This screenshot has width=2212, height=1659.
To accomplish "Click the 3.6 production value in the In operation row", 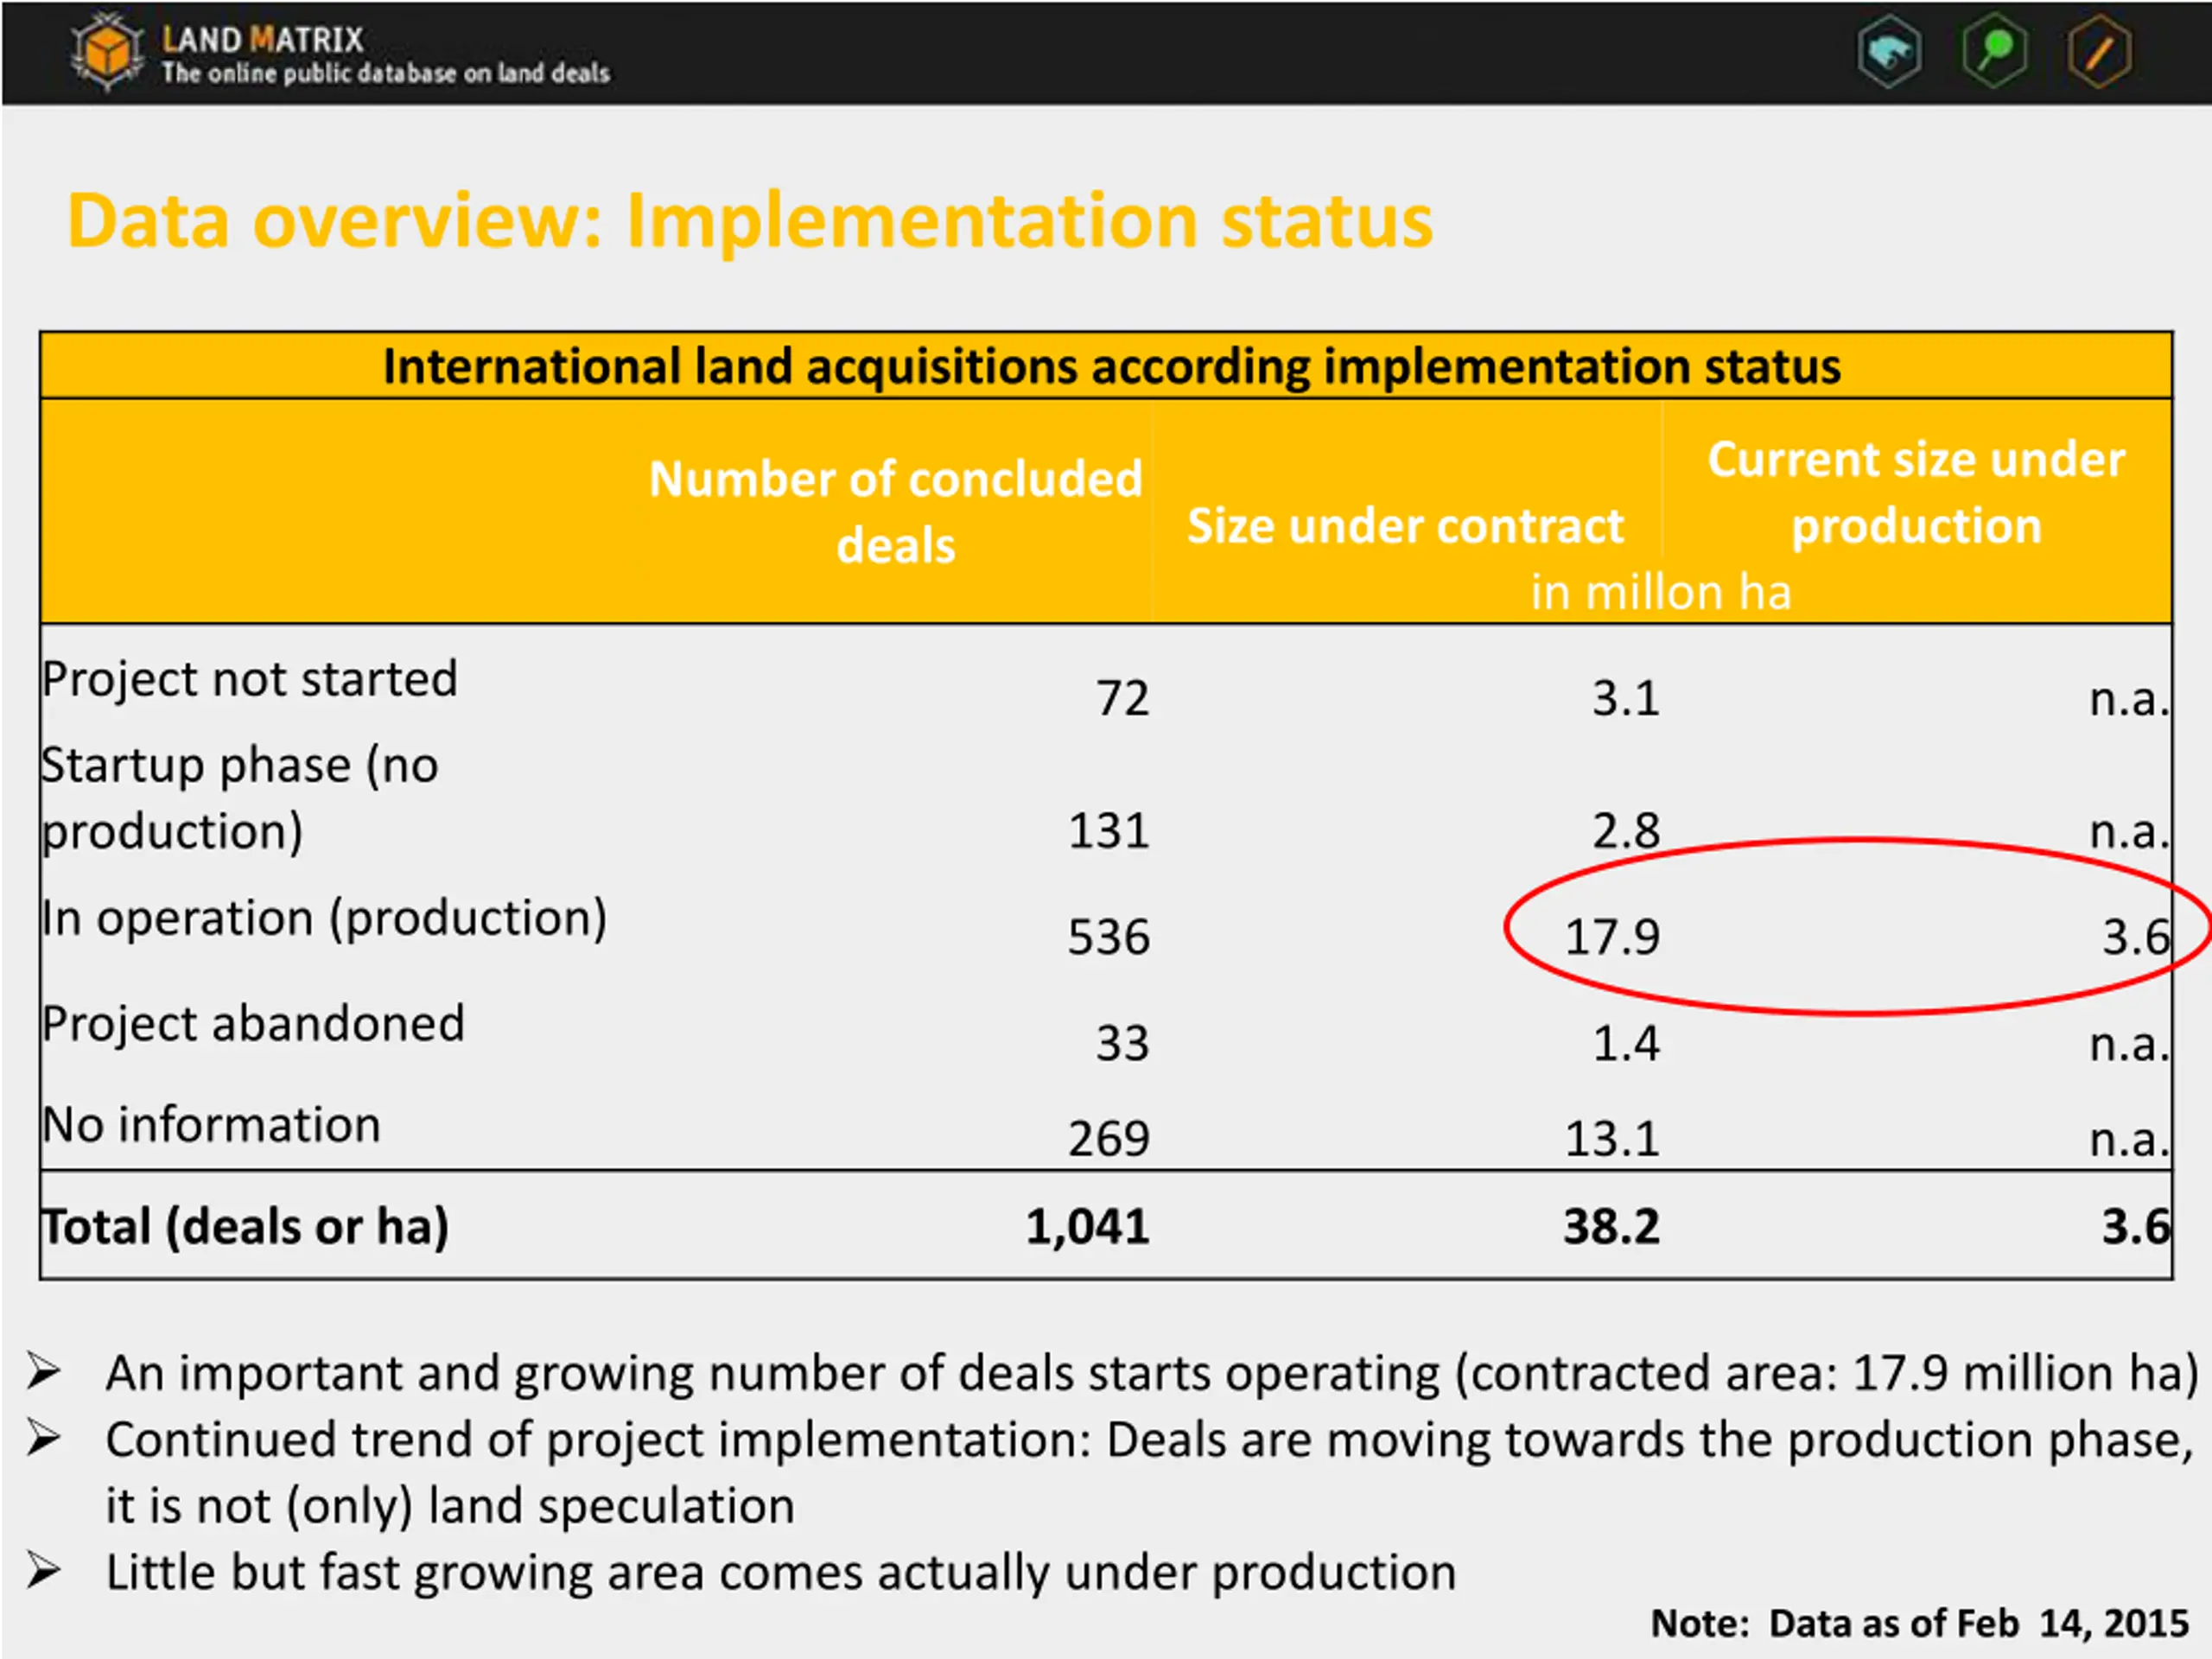I will 2136,937.
